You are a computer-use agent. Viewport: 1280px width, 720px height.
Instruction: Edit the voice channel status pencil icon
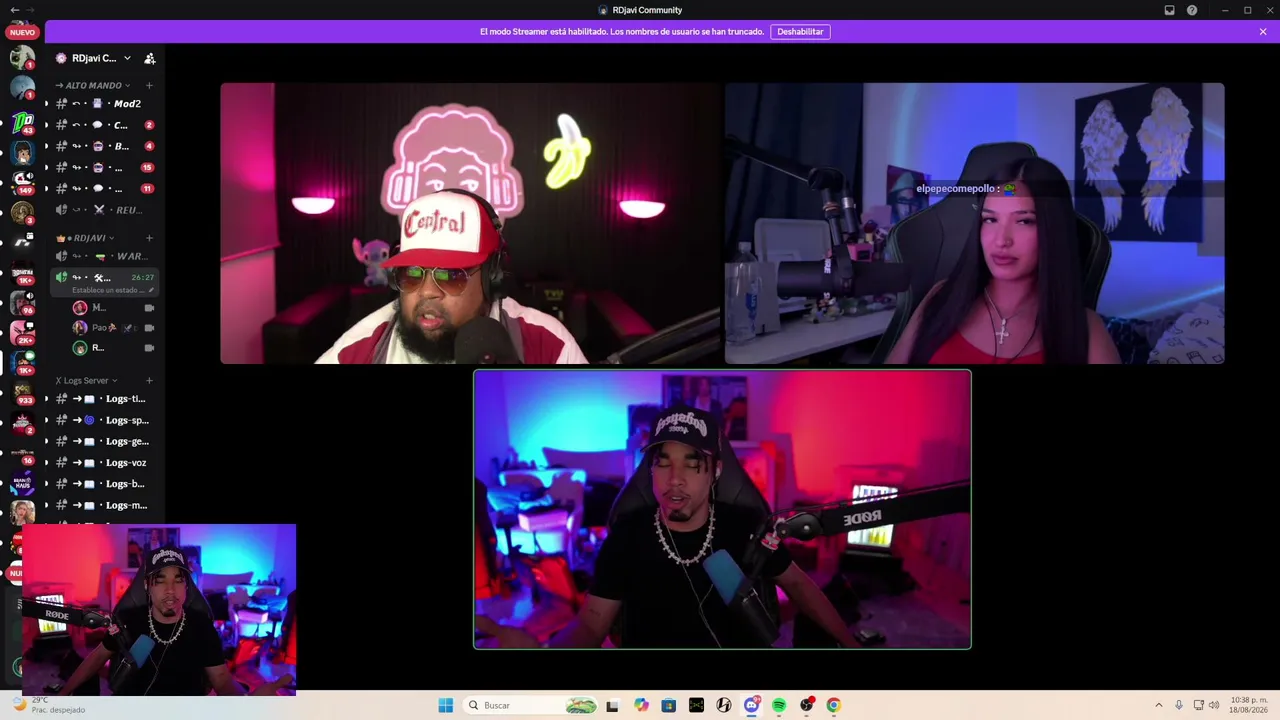[151, 290]
